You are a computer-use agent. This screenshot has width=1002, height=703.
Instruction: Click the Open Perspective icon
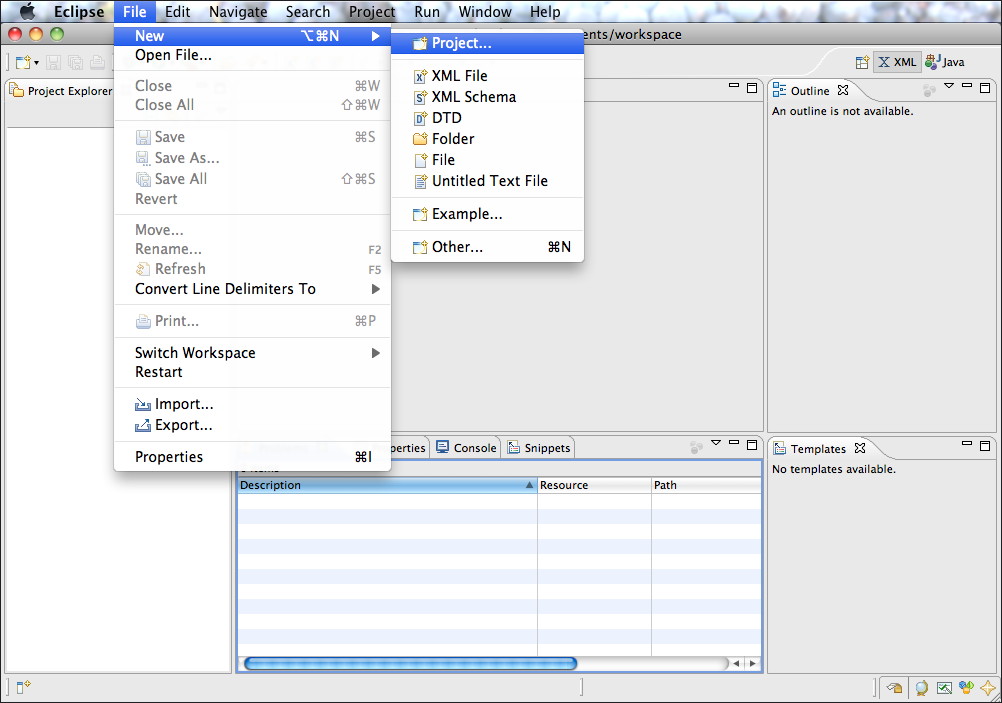[862, 62]
